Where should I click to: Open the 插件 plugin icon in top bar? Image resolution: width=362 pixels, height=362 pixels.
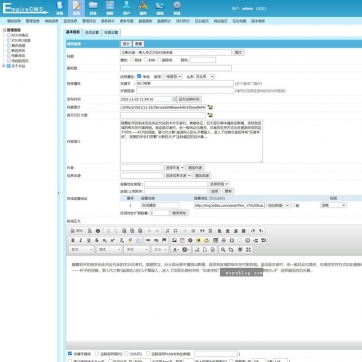click(143, 8)
